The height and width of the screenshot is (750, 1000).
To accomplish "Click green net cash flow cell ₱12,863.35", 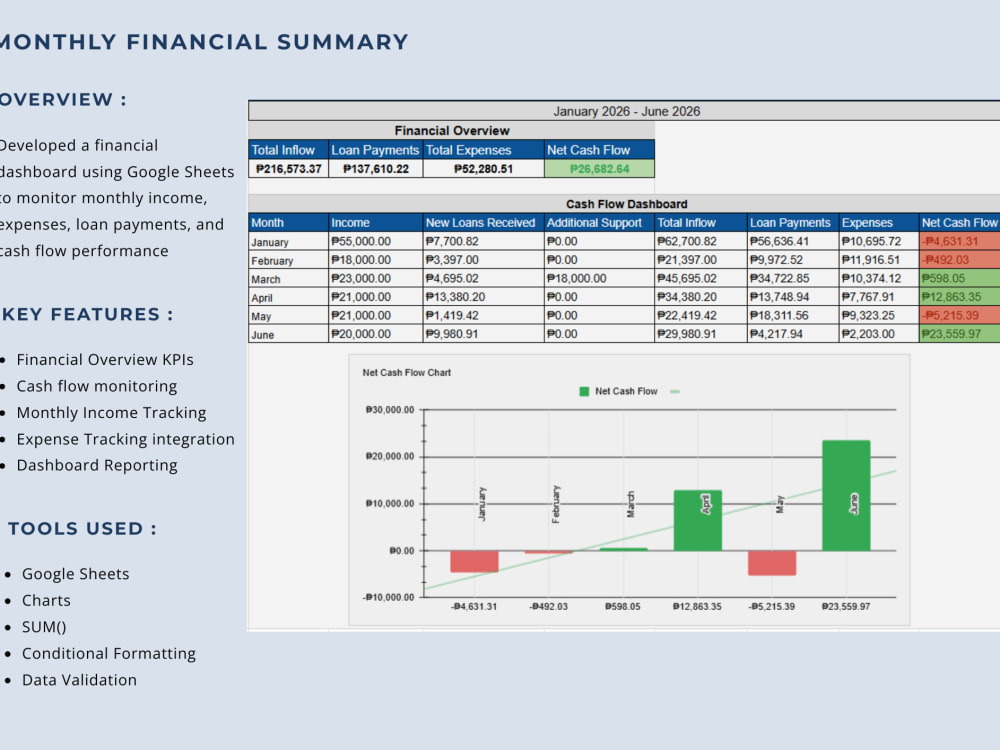I will 960,297.
